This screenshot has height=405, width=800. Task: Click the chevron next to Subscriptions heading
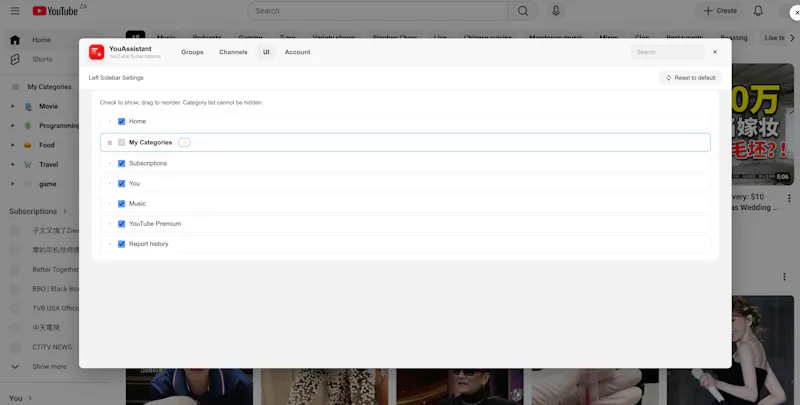65,211
